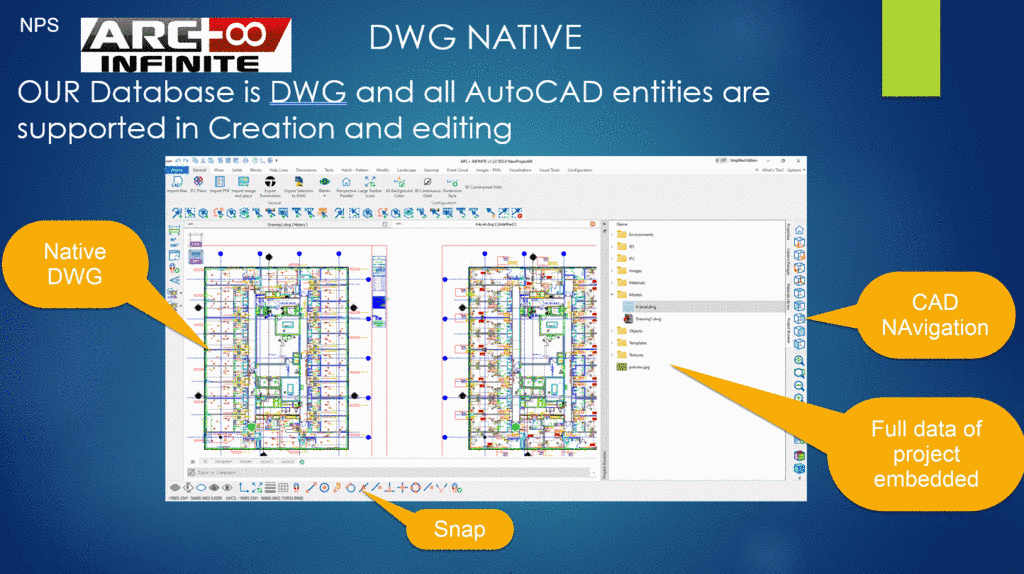1024x574 pixels.
Task: Add new layout with plus button
Action: coord(302,462)
